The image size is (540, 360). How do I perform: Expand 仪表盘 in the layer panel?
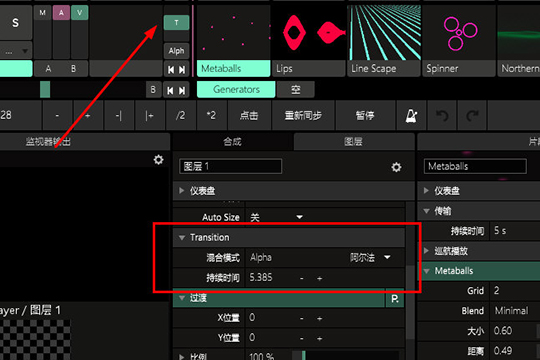click(x=181, y=191)
